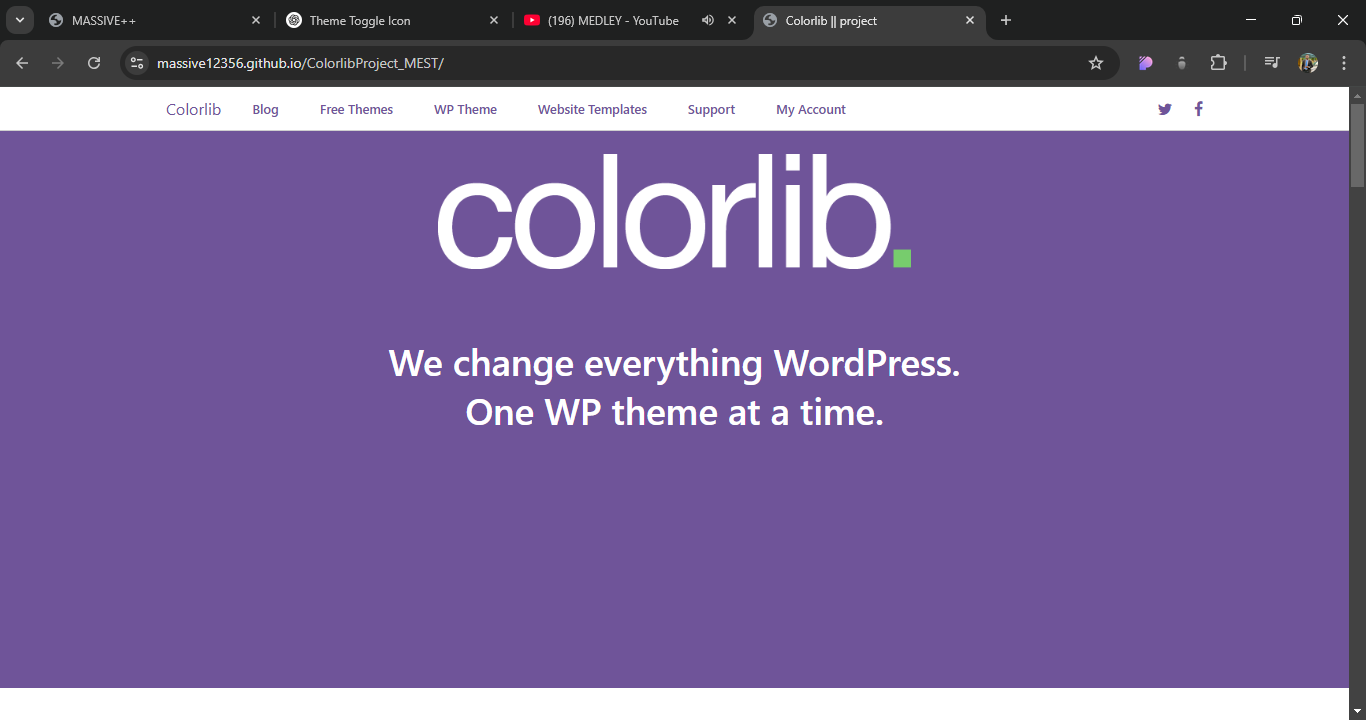
Task: Switch to Theme Toggle Icon tab
Action: 385,20
